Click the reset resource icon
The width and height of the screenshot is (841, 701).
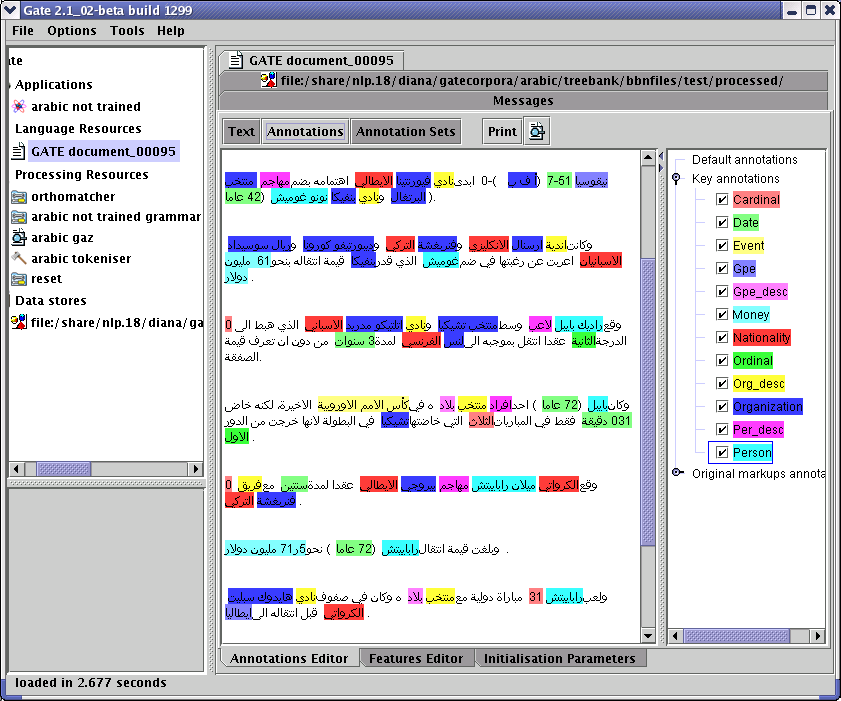point(19,279)
